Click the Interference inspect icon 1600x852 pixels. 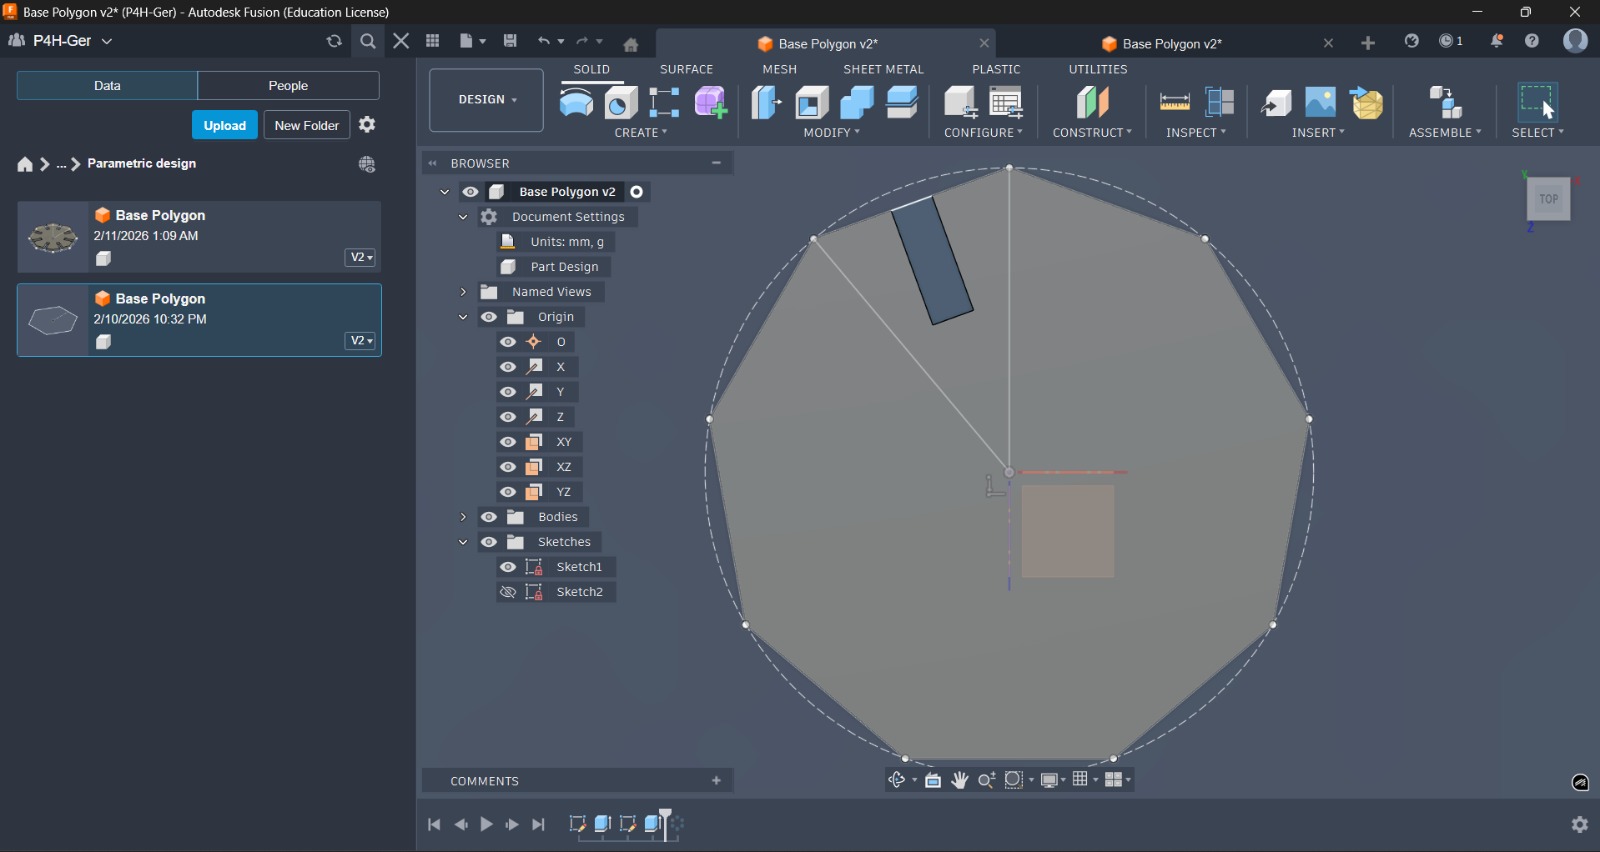(1220, 102)
